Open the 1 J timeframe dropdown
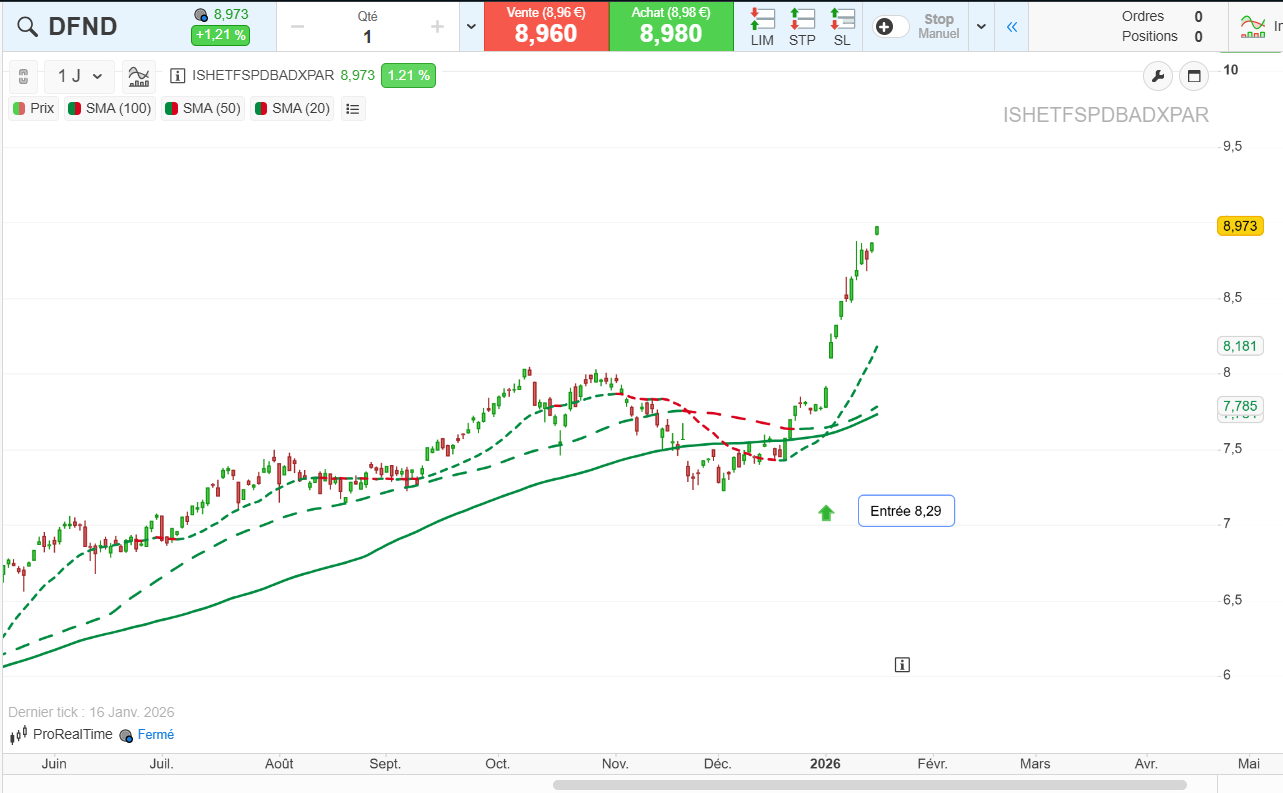Screen dimensions: 1283x793 tap(80, 76)
